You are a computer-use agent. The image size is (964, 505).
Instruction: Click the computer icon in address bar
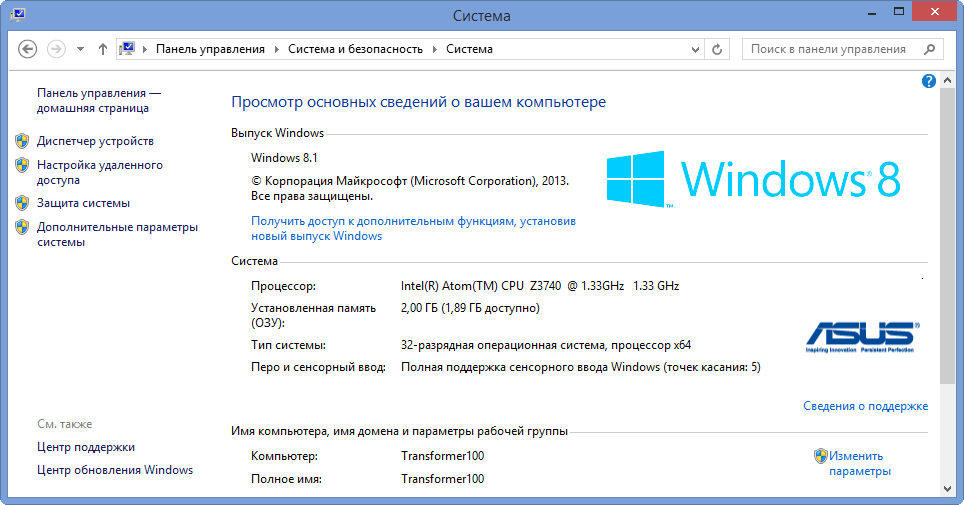point(127,49)
